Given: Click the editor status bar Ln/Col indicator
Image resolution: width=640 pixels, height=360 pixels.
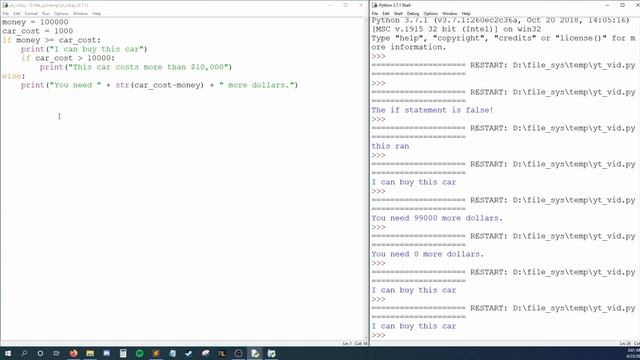Looking at the screenshot, I should 354,344.
